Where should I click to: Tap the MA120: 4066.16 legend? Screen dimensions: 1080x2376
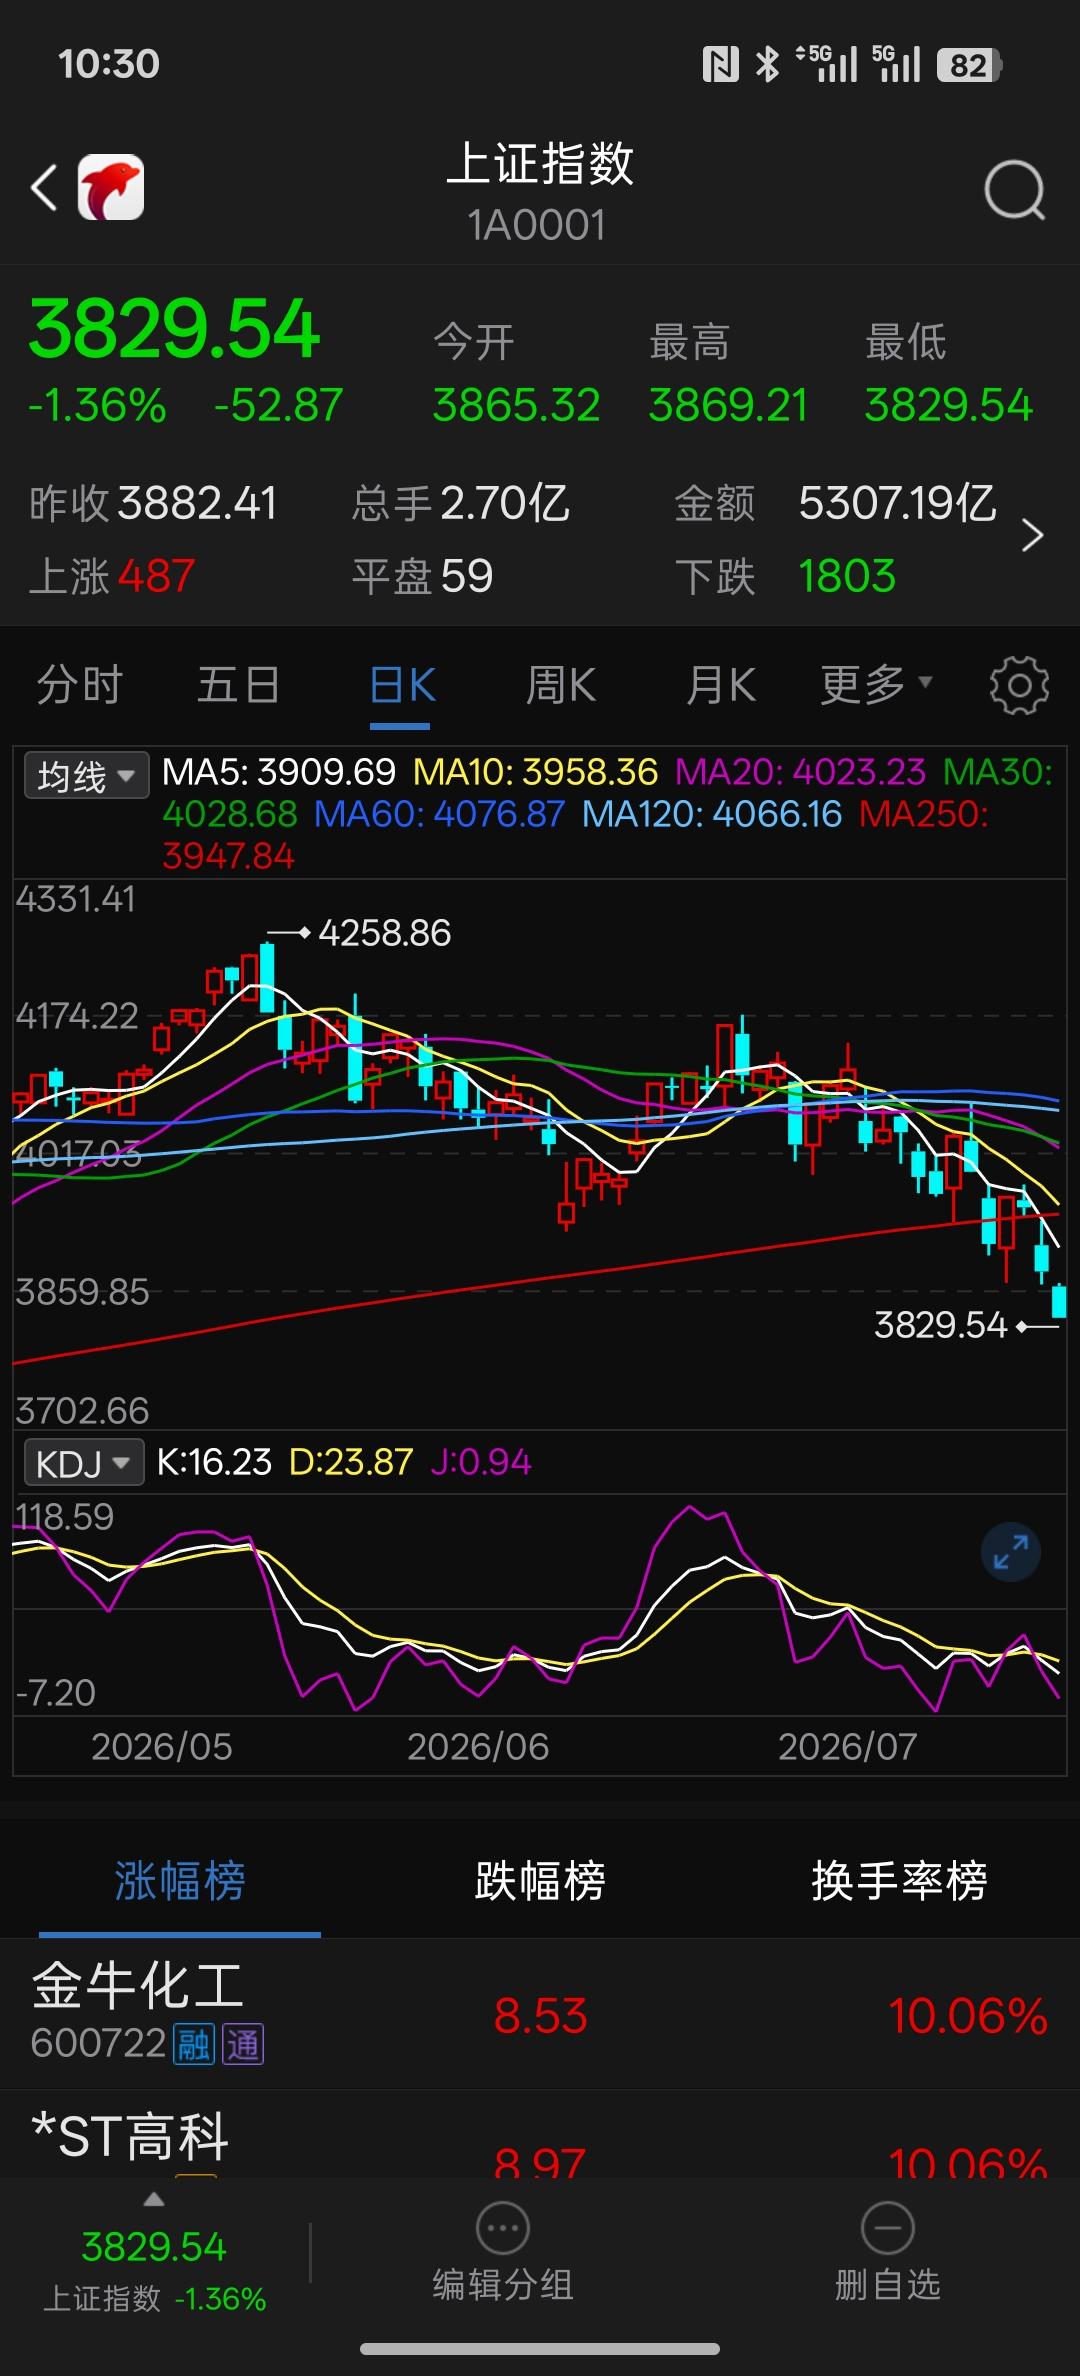click(x=712, y=814)
